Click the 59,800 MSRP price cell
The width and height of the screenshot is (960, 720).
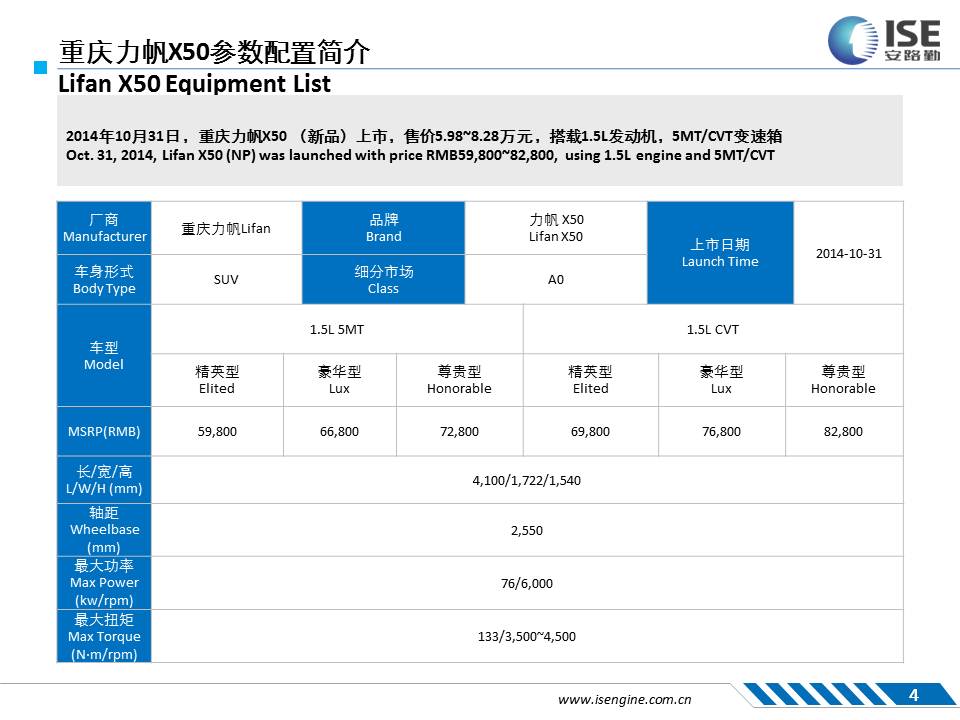(x=216, y=432)
